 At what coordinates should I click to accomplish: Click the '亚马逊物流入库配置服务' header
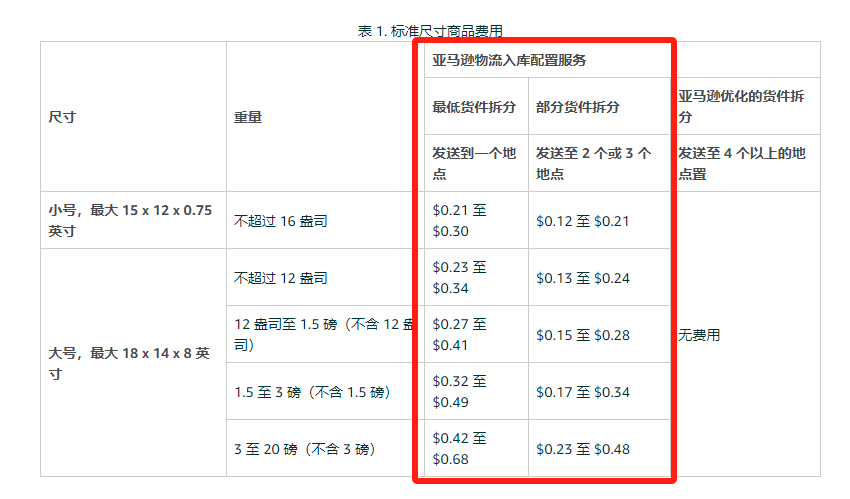[548, 60]
